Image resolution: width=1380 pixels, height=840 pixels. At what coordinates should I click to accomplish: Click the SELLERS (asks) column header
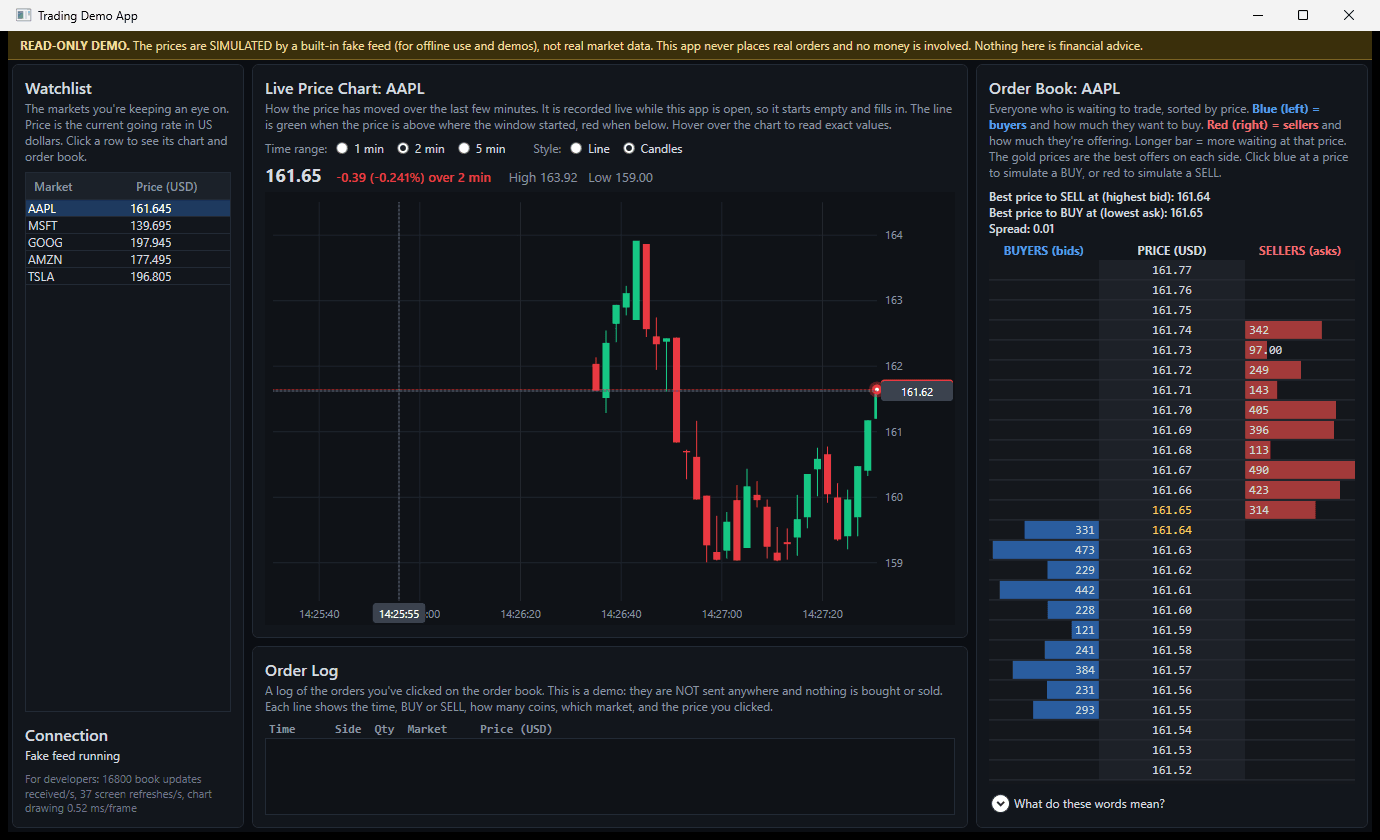pos(1299,251)
